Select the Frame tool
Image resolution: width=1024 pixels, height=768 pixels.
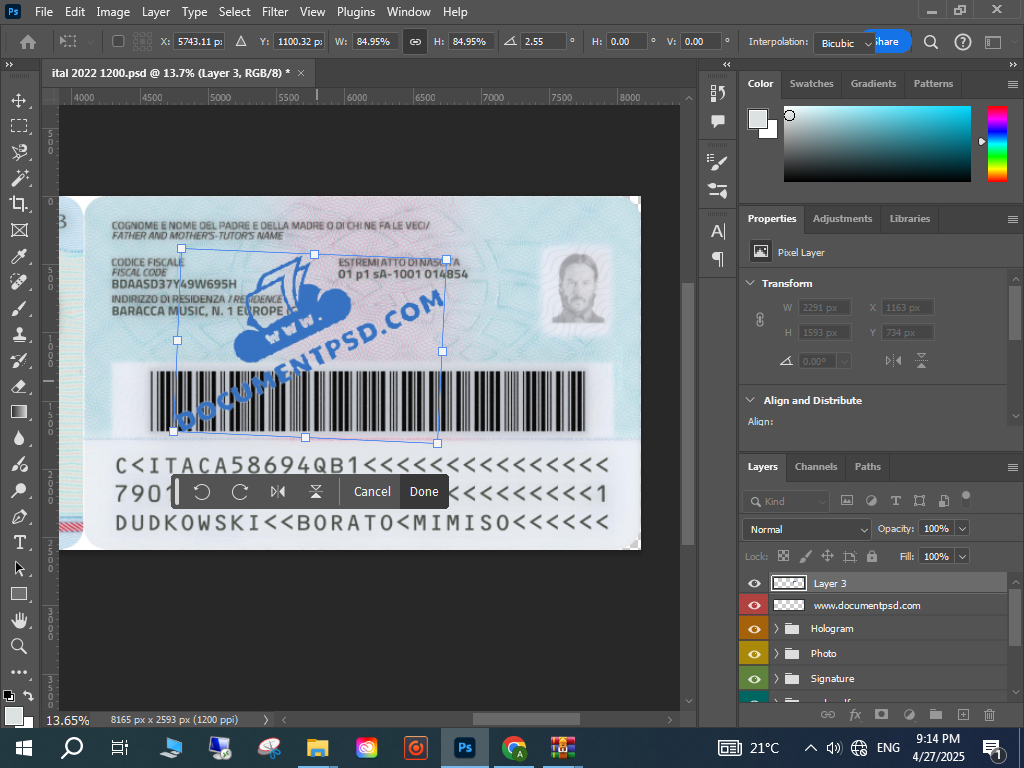[19, 230]
